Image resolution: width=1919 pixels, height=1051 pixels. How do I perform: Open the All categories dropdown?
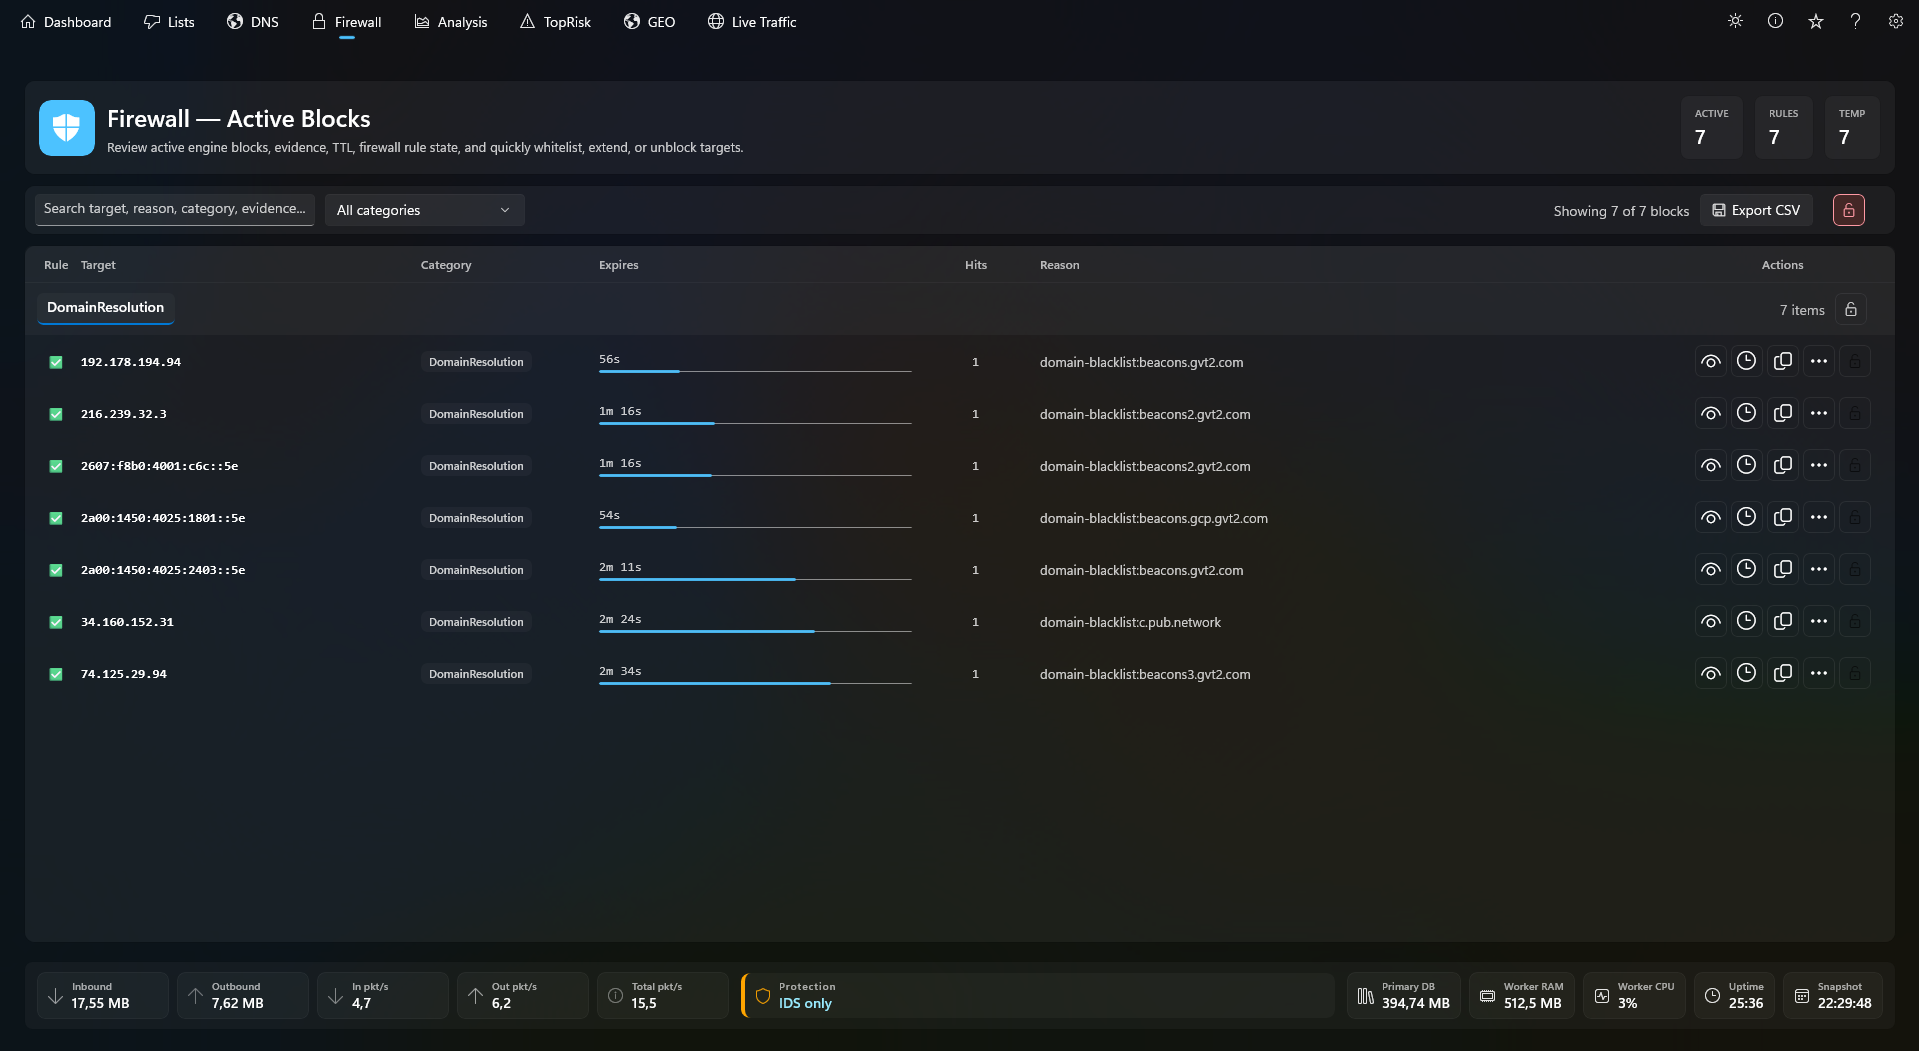pos(424,210)
